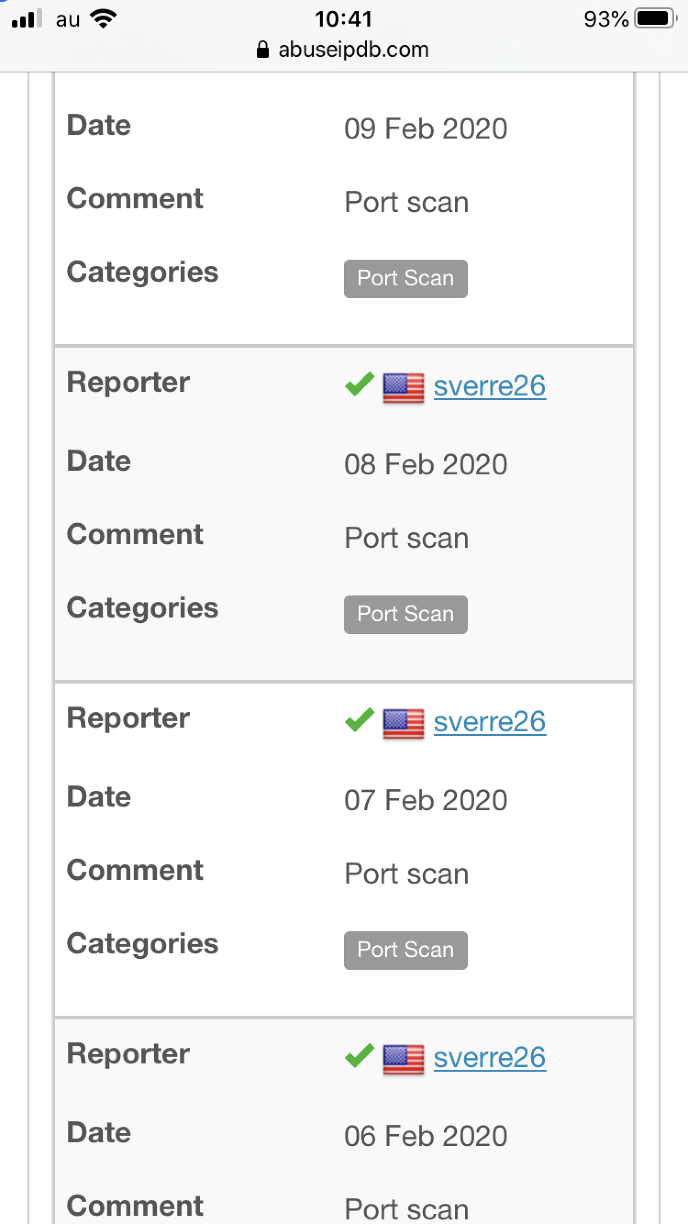Image resolution: width=688 pixels, height=1224 pixels.
Task: Click green checkmark in 08 Feb 2020 report
Action: point(359,385)
